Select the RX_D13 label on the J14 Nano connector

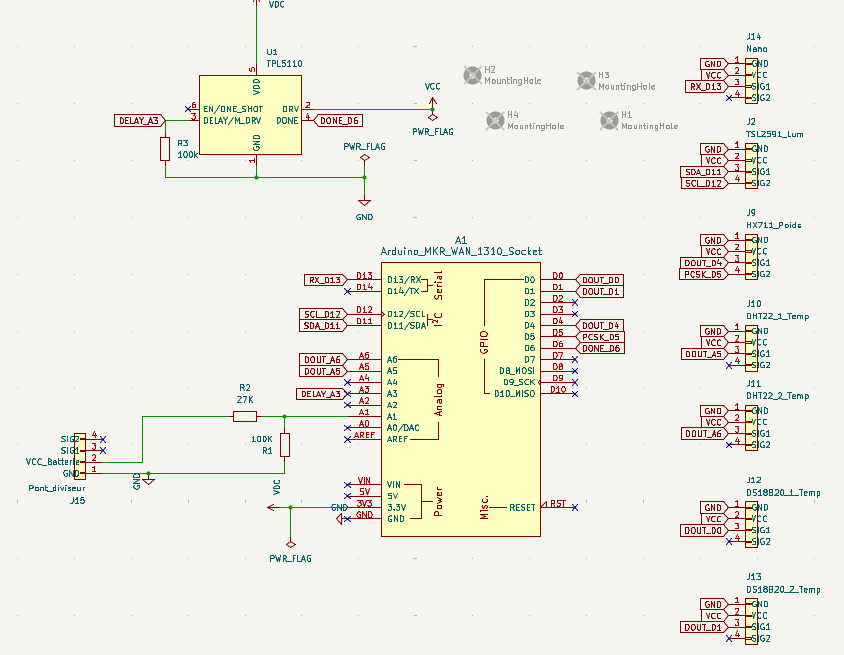[707, 87]
